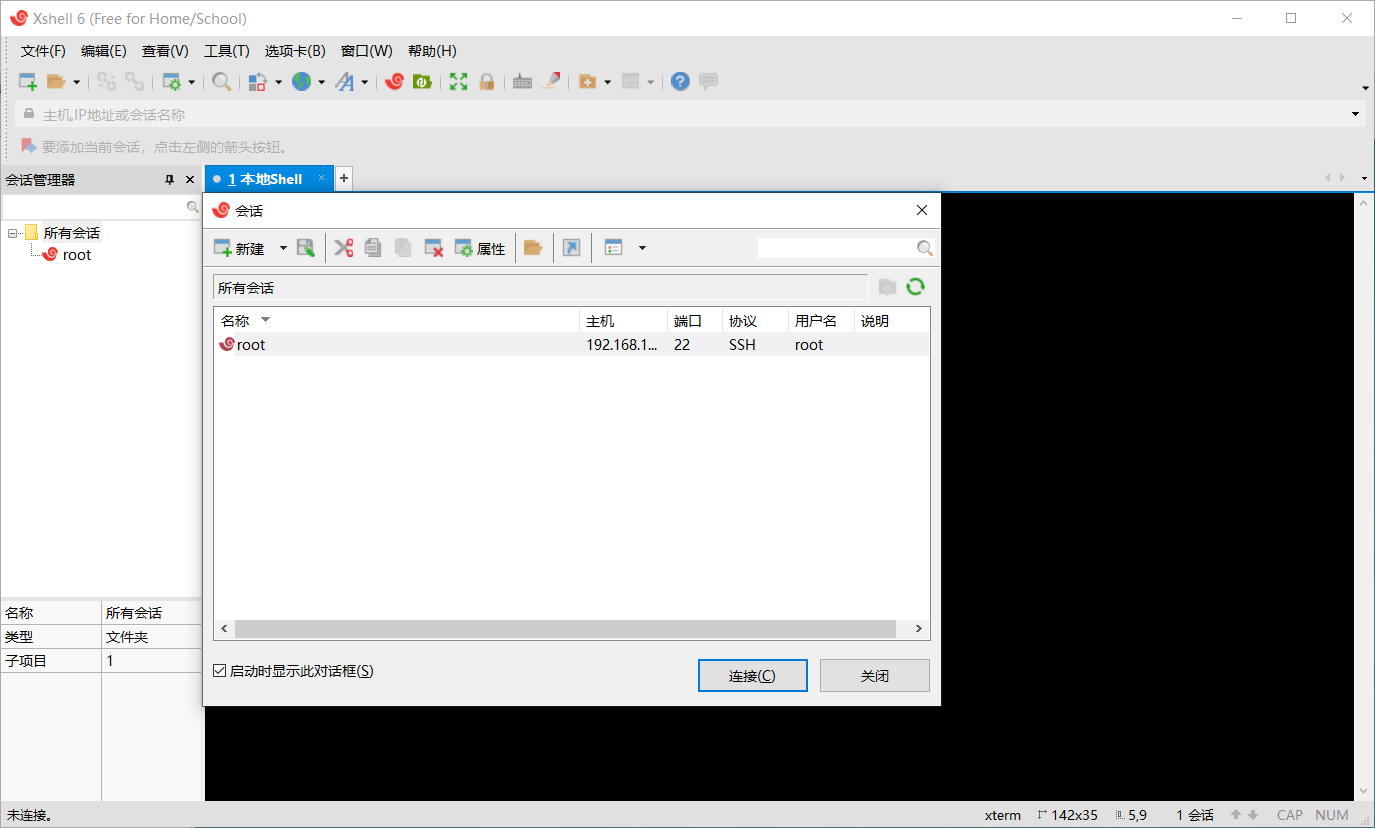Click the 新建 button in Sessions dialog

[x=240, y=248]
